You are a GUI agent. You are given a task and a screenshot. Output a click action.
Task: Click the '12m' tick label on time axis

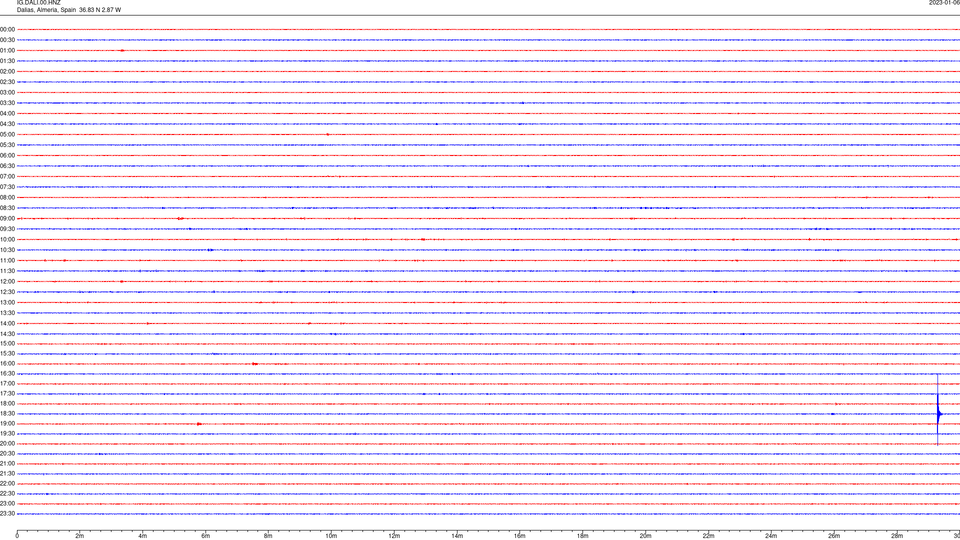(394, 536)
